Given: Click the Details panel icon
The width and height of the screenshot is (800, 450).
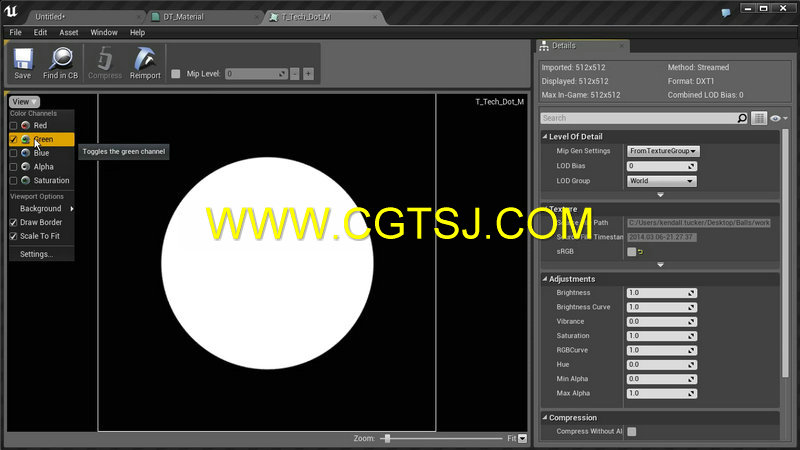Looking at the screenshot, I should tap(544, 46).
